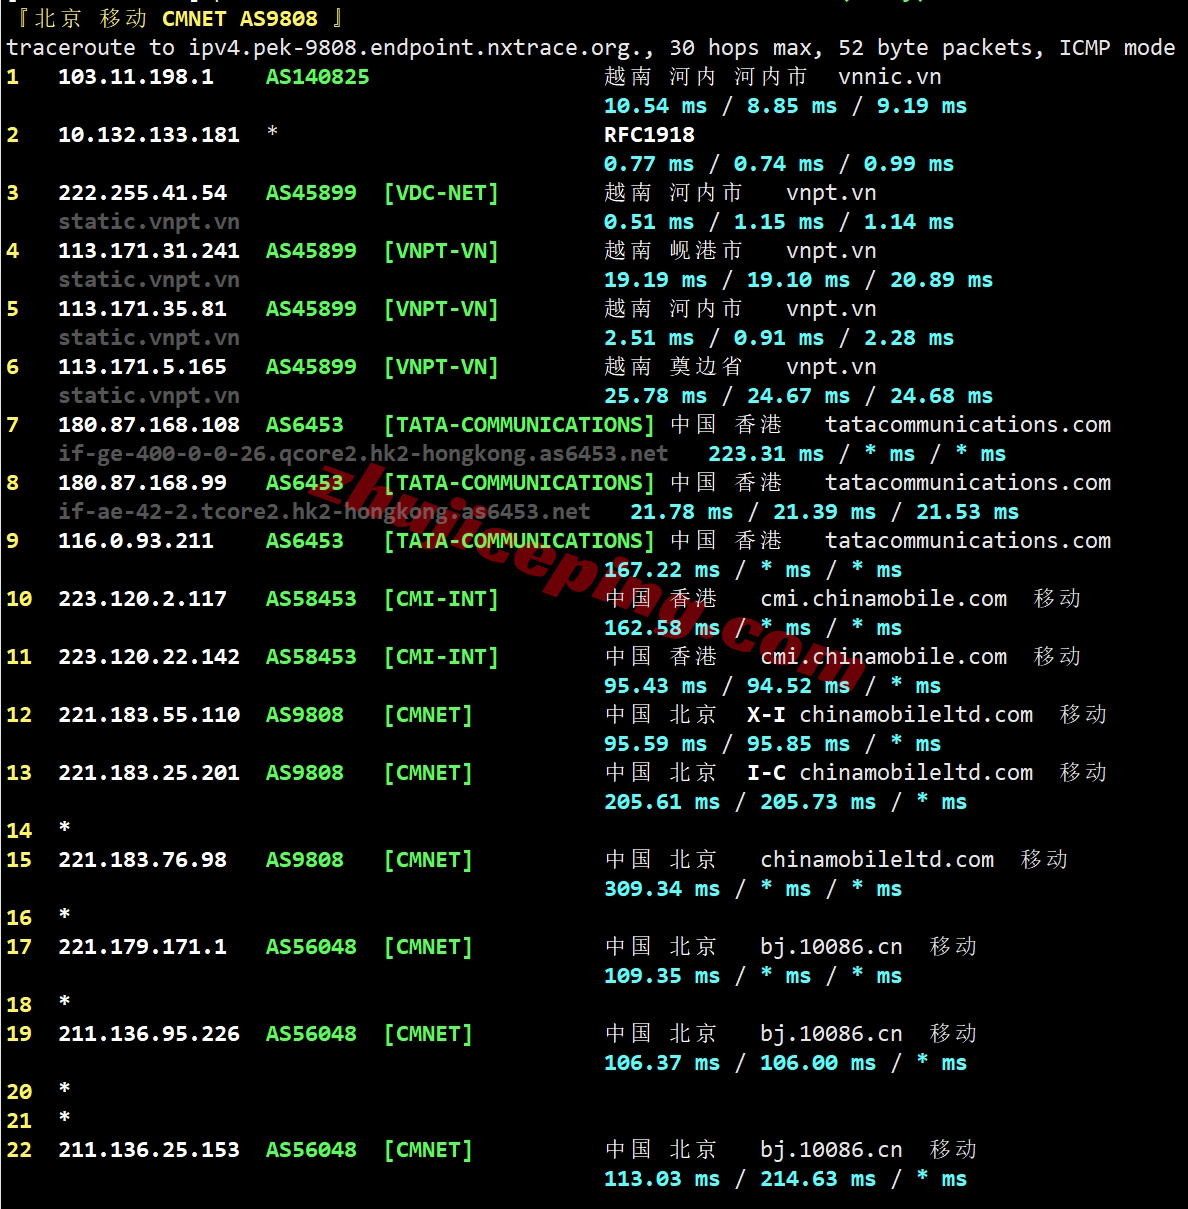The width and height of the screenshot is (1188, 1209).
Task: Click latency value 214.63 ms
Action: pyautogui.click(x=818, y=1179)
